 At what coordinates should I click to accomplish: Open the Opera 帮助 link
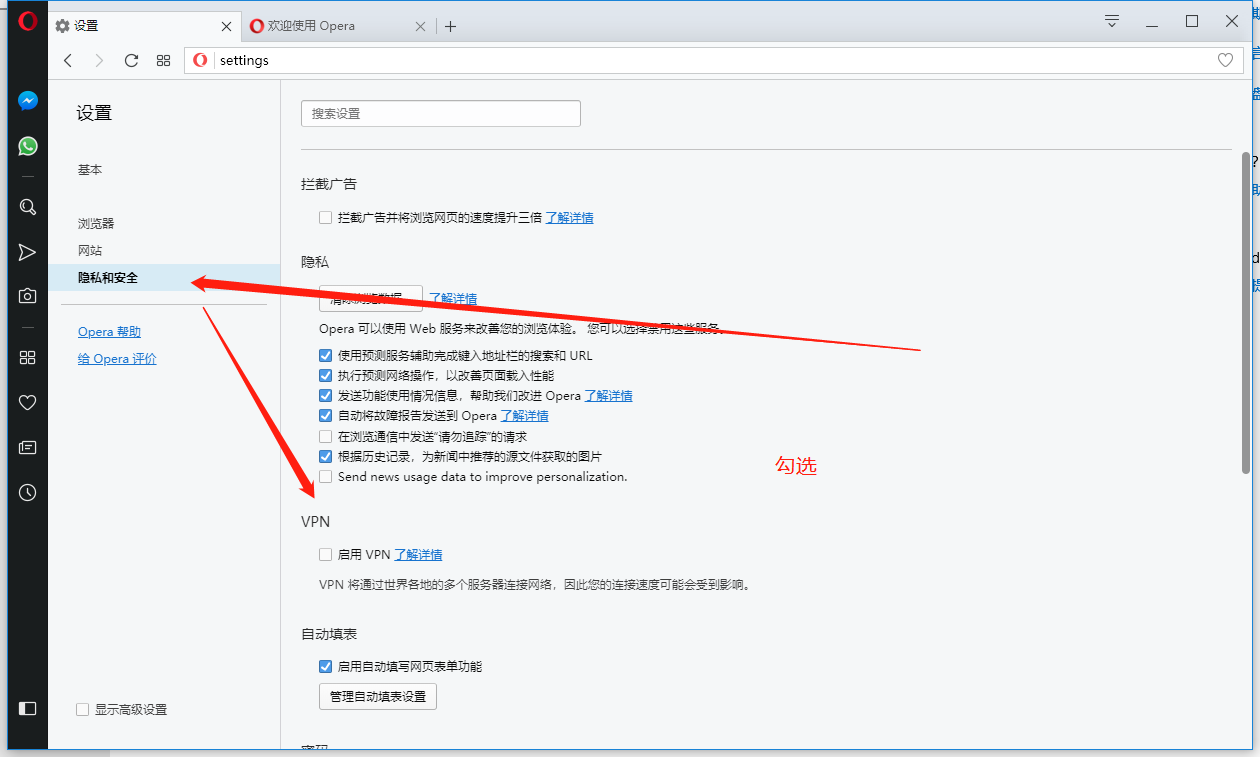[x=109, y=332]
